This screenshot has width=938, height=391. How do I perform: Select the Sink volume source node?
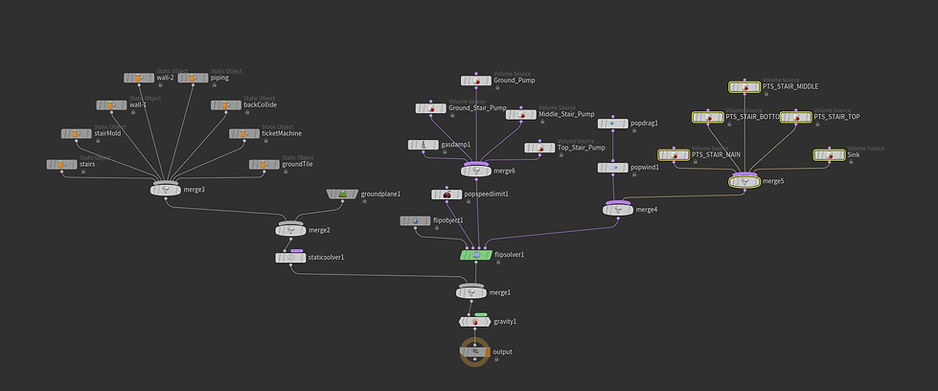[829, 155]
